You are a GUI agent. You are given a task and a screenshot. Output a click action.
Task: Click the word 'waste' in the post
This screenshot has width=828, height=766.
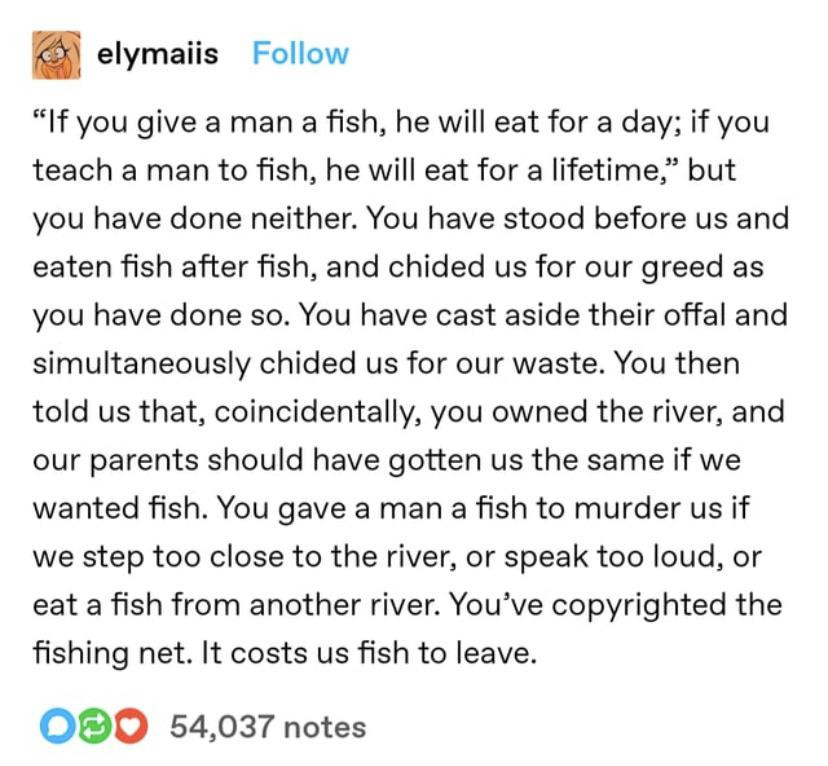[558, 364]
